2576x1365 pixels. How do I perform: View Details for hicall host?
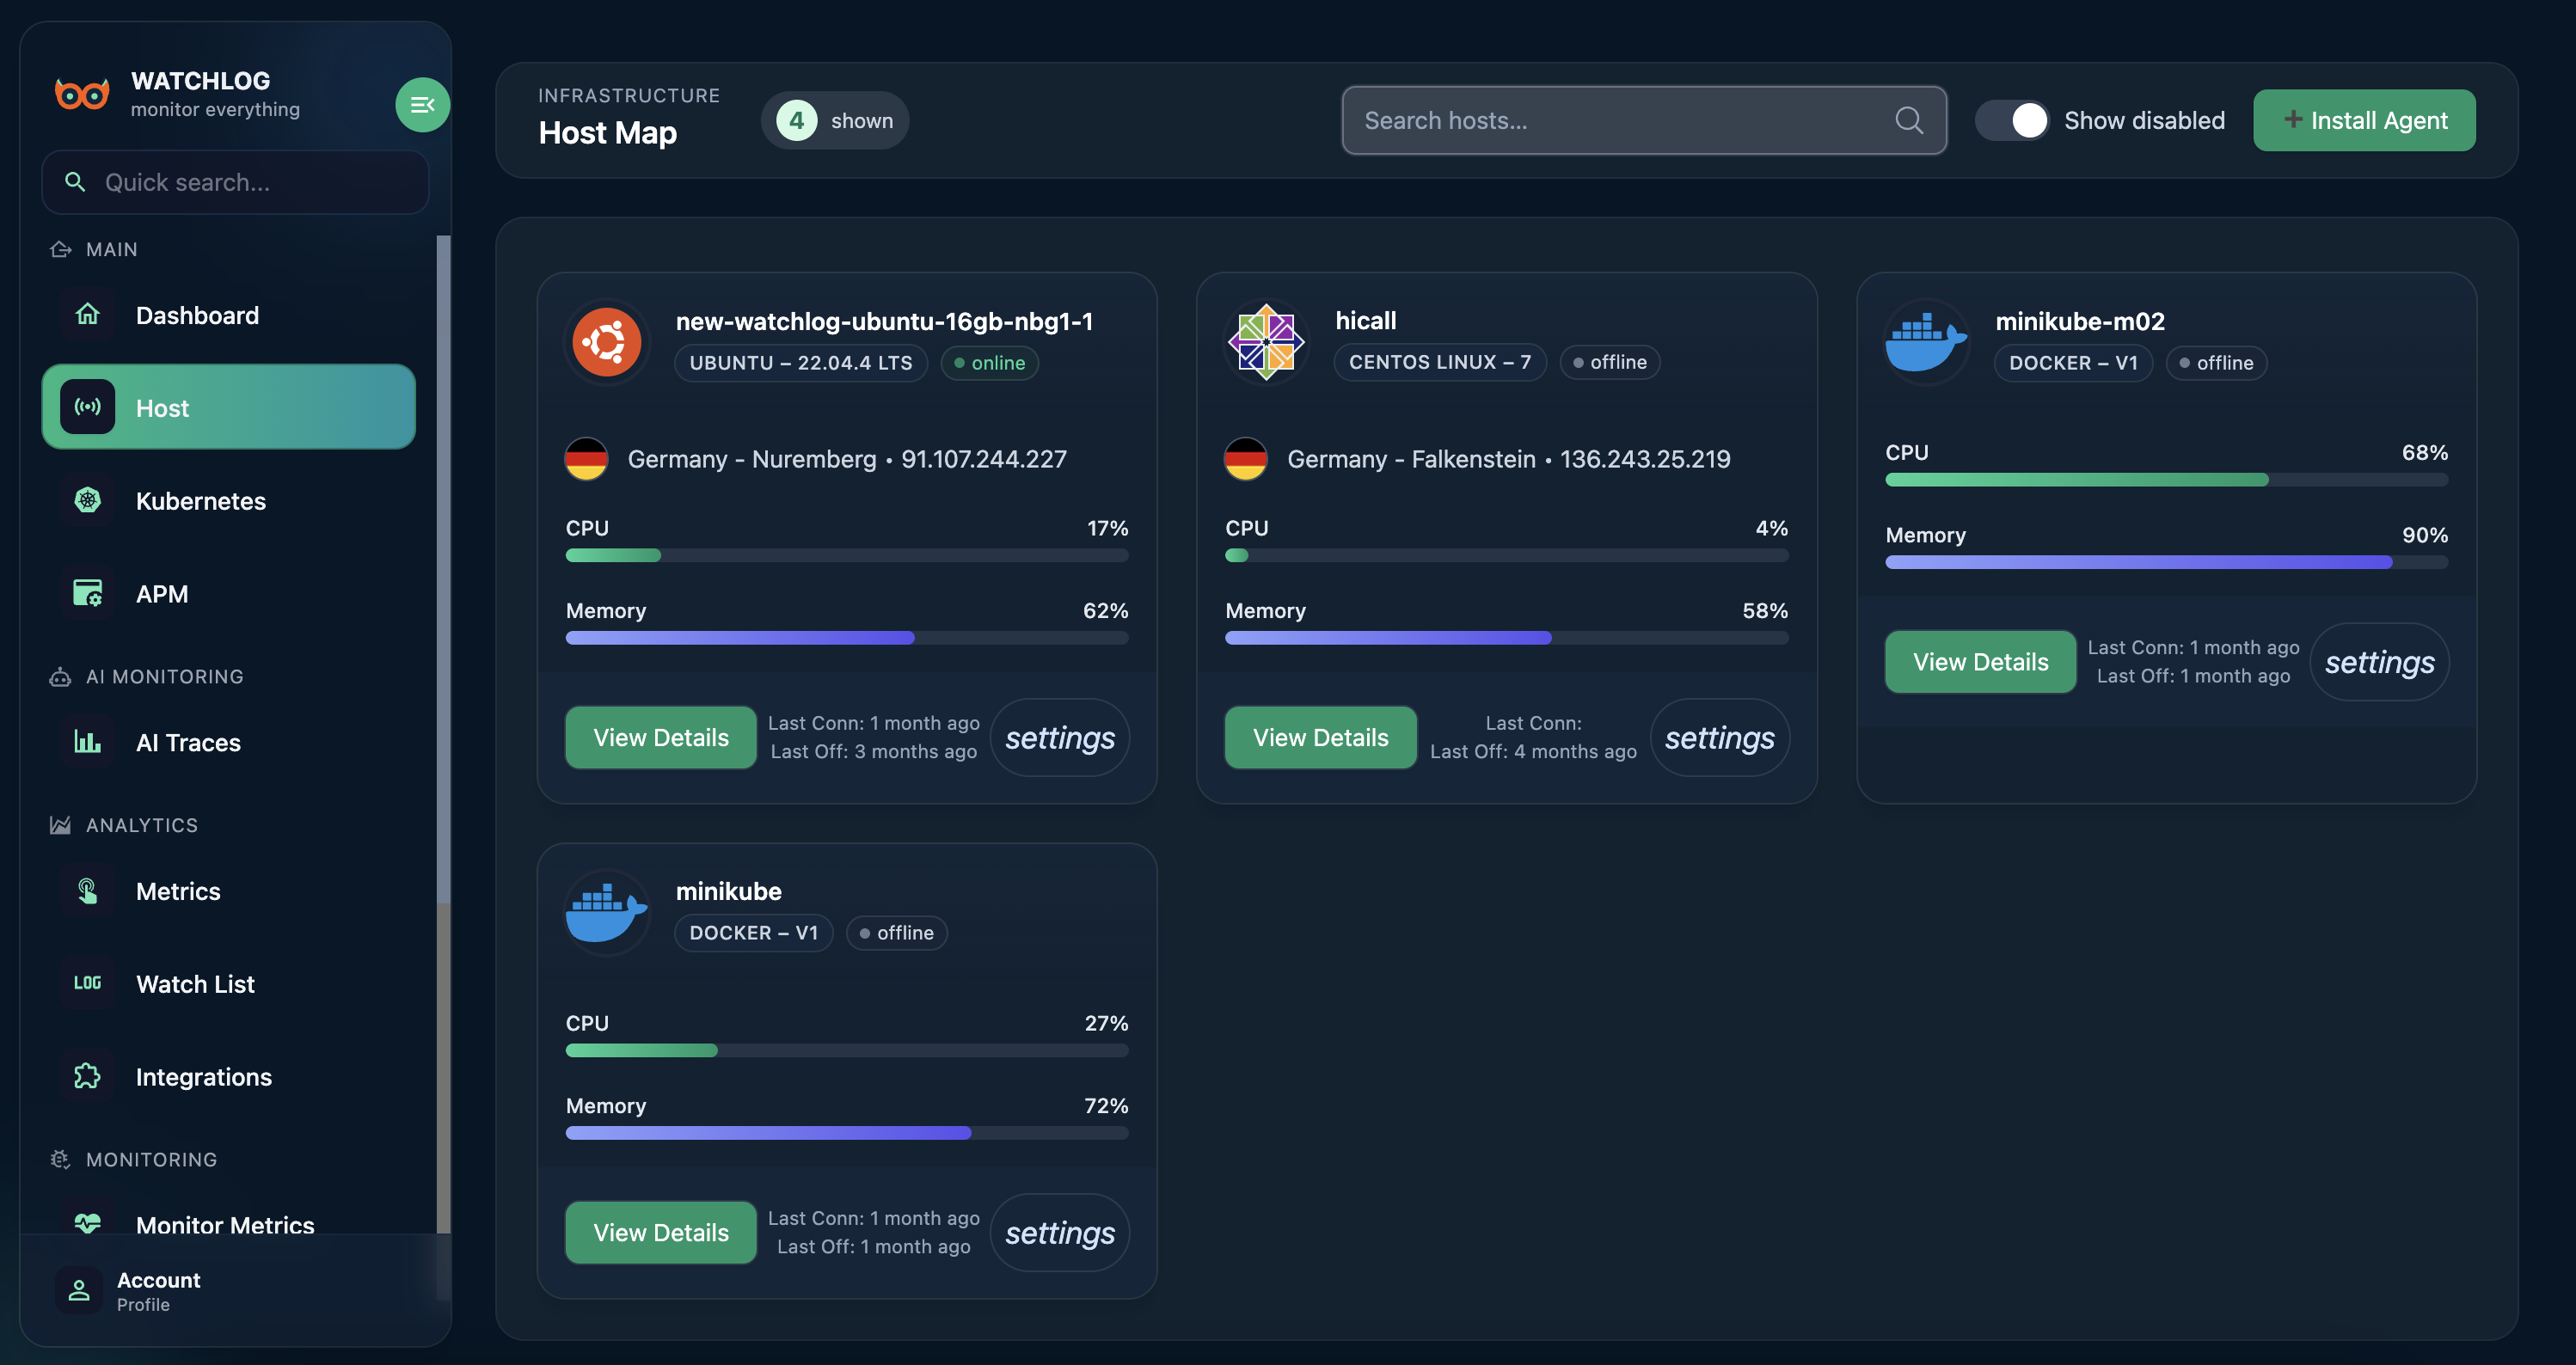click(x=1320, y=737)
